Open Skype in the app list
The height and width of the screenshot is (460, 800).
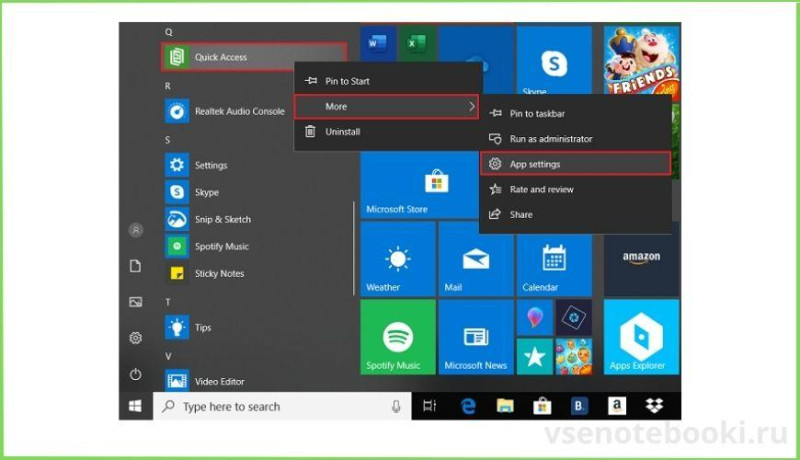(192, 192)
